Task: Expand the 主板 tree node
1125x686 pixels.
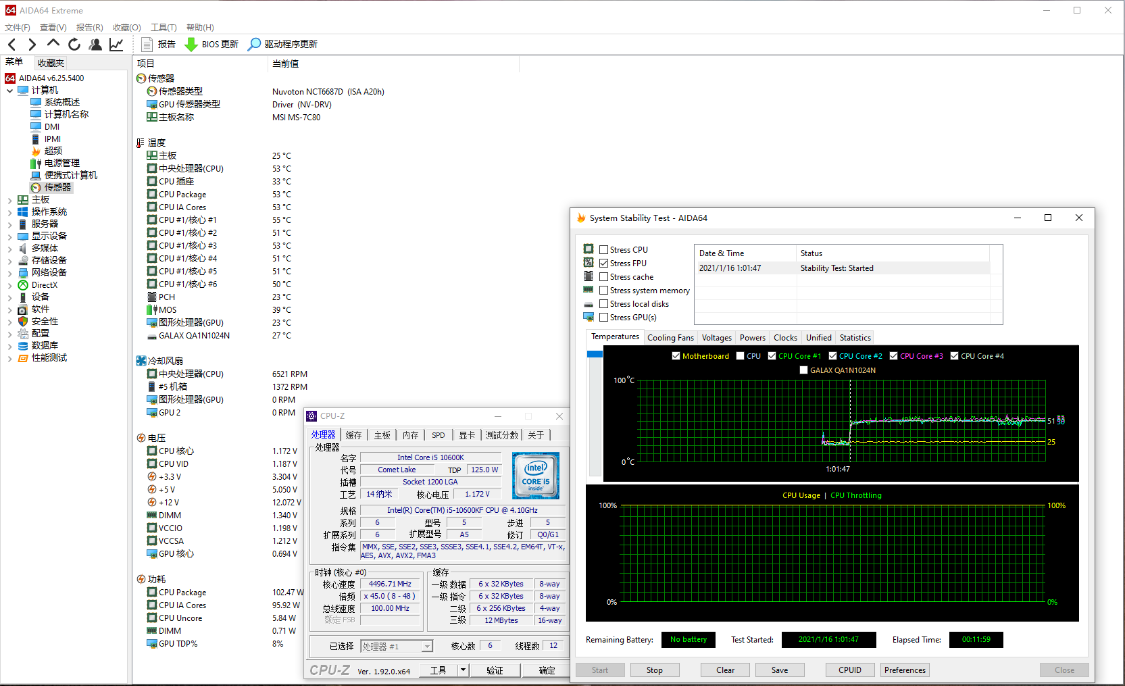Action: point(10,200)
